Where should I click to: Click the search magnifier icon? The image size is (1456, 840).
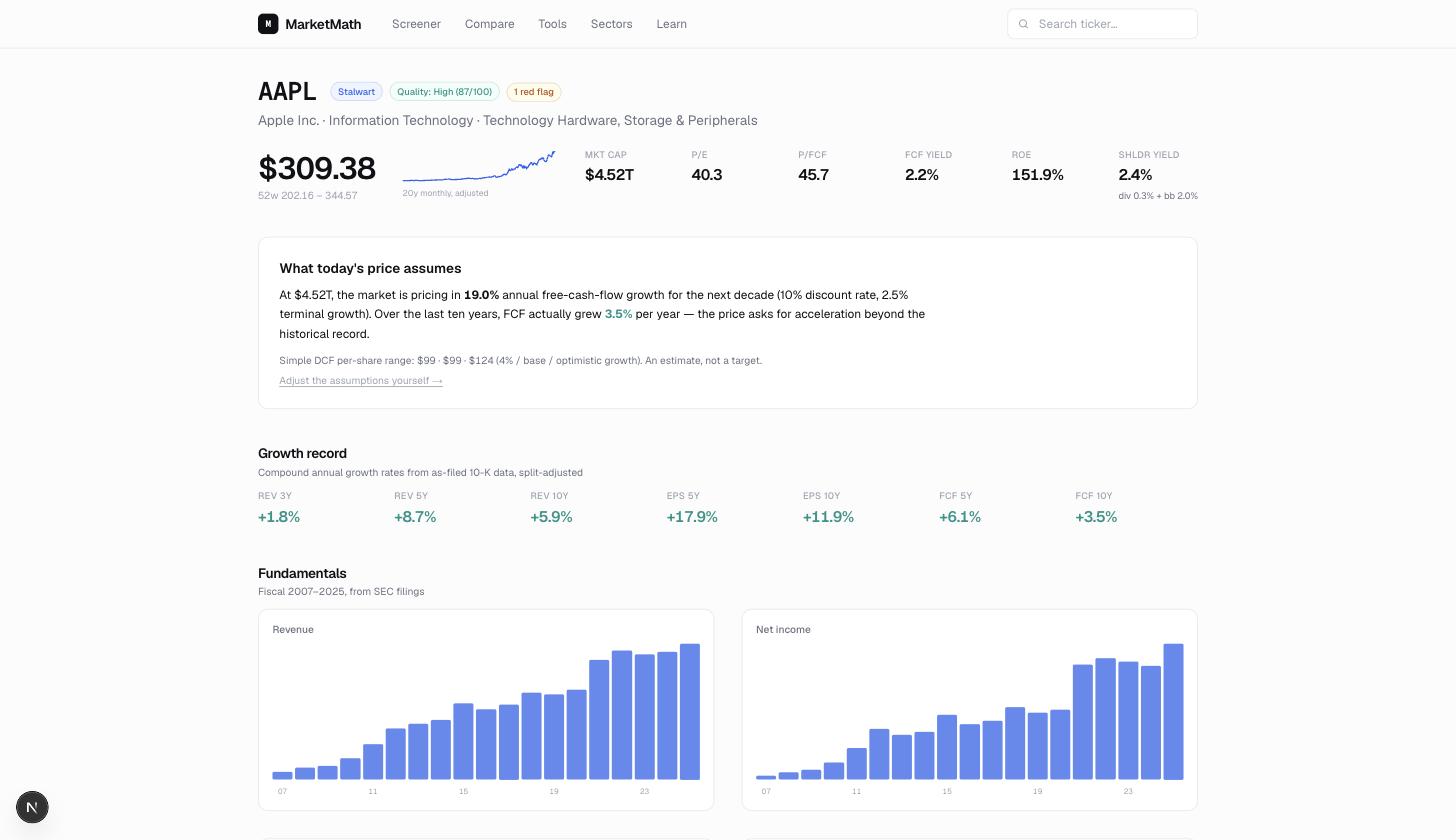pyautogui.click(x=1023, y=24)
